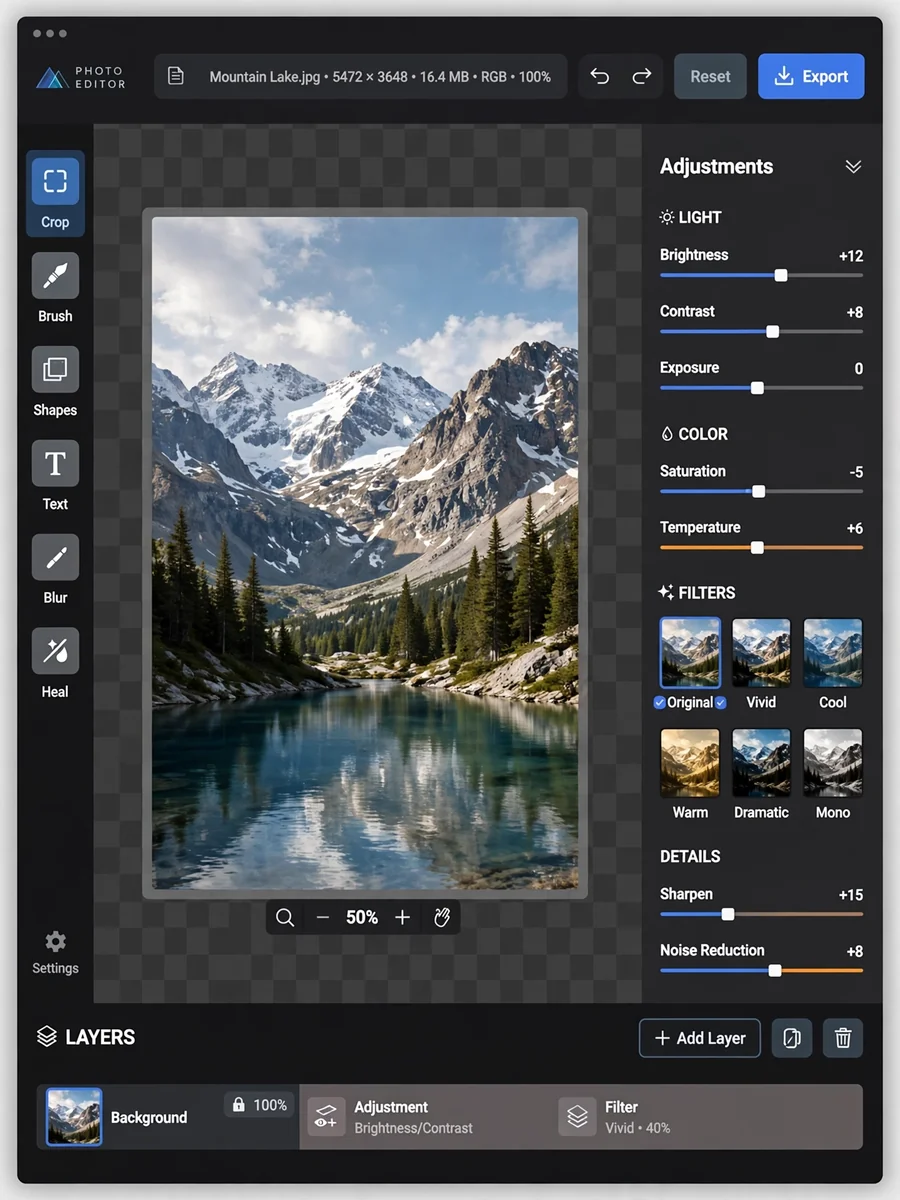The width and height of the screenshot is (900, 1200).
Task: Apply the Vivid filter thumbnail
Action: [761, 652]
